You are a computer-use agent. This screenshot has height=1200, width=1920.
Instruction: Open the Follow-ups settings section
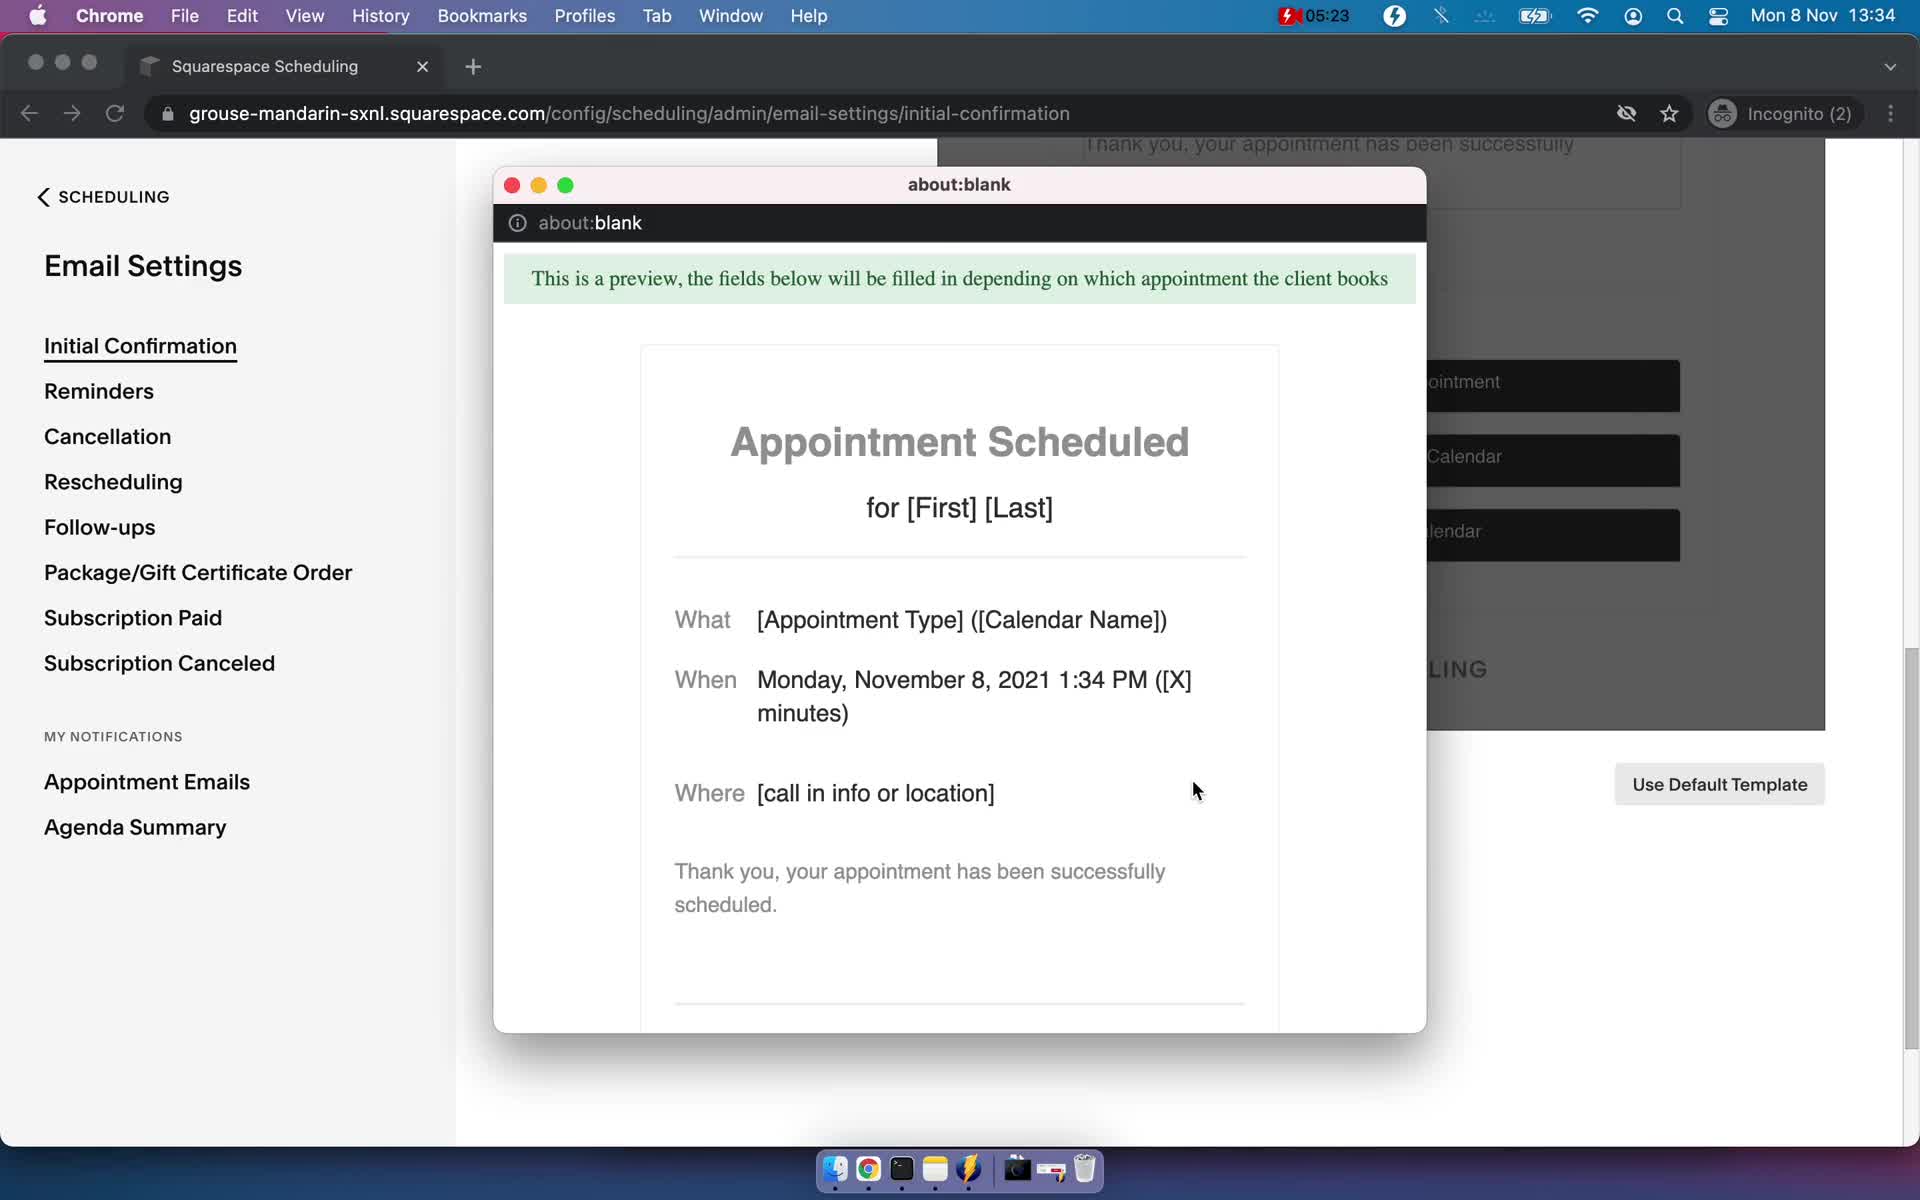[100, 527]
